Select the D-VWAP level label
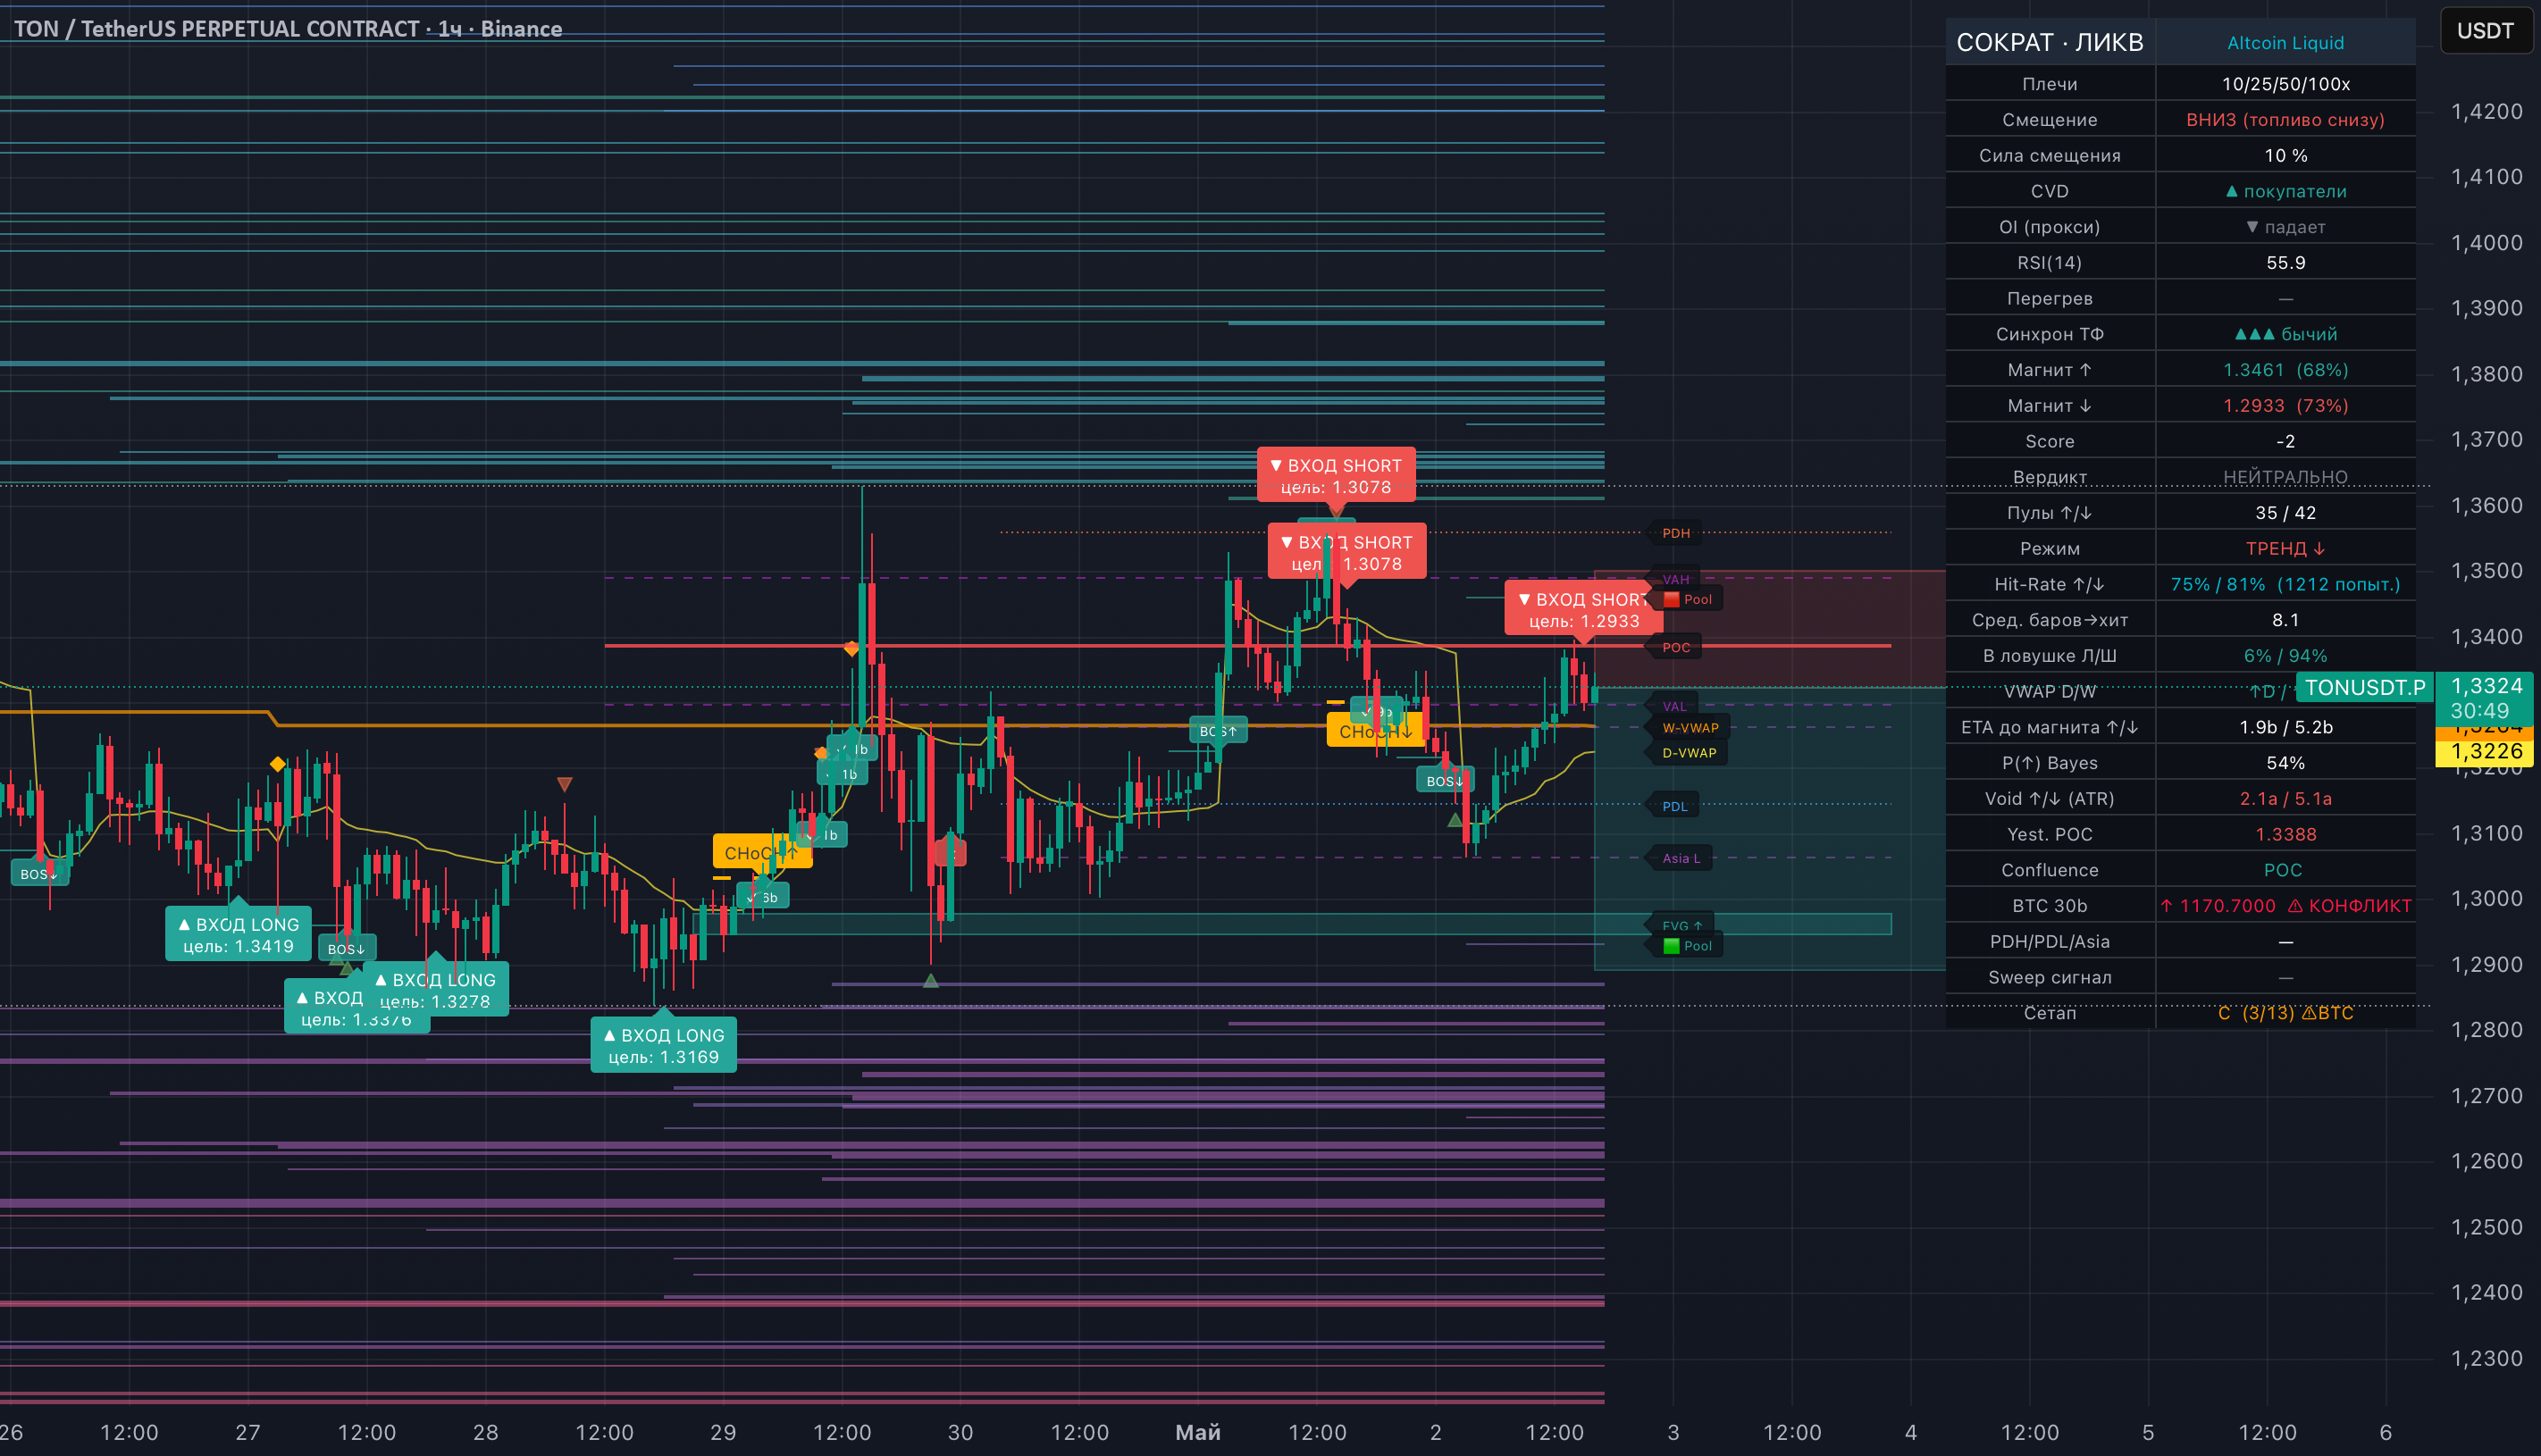2541x1456 pixels. [x=1689, y=754]
